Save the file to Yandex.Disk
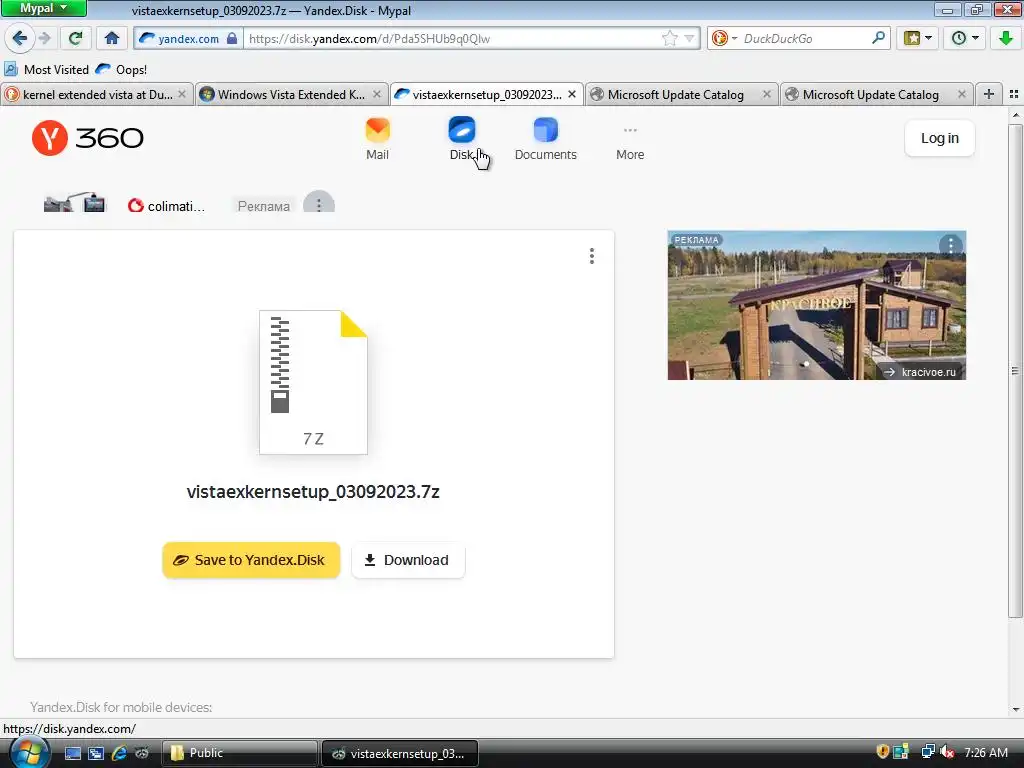Screen dimensions: 1024x768 pos(251,560)
